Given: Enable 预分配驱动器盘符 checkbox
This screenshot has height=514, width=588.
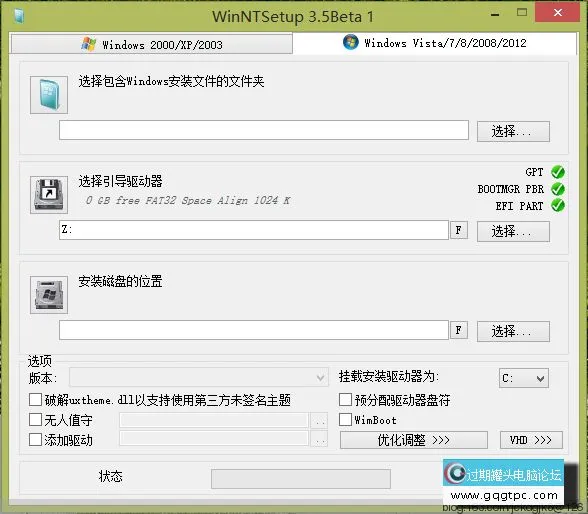Looking at the screenshot, I should 345,400.
